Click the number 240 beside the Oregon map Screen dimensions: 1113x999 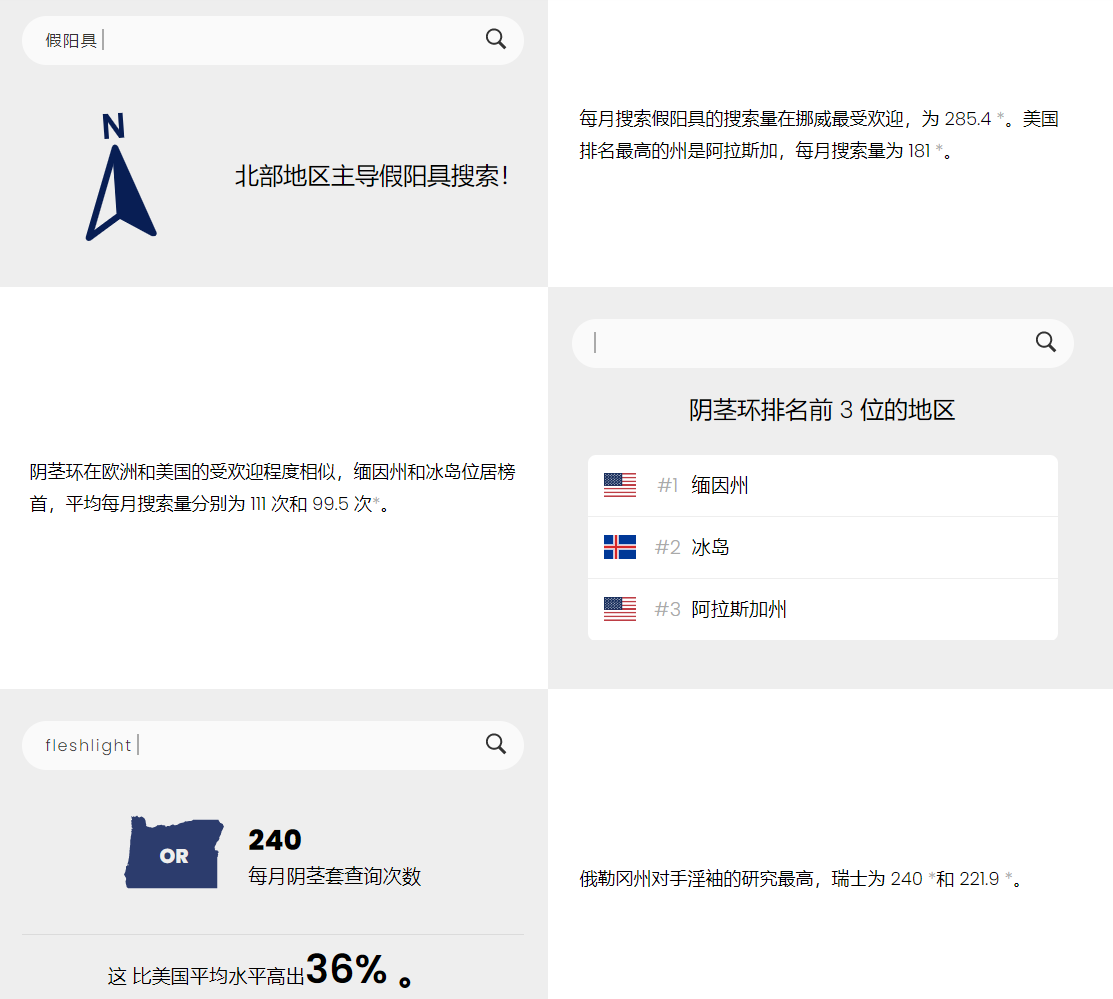[275, 840]
